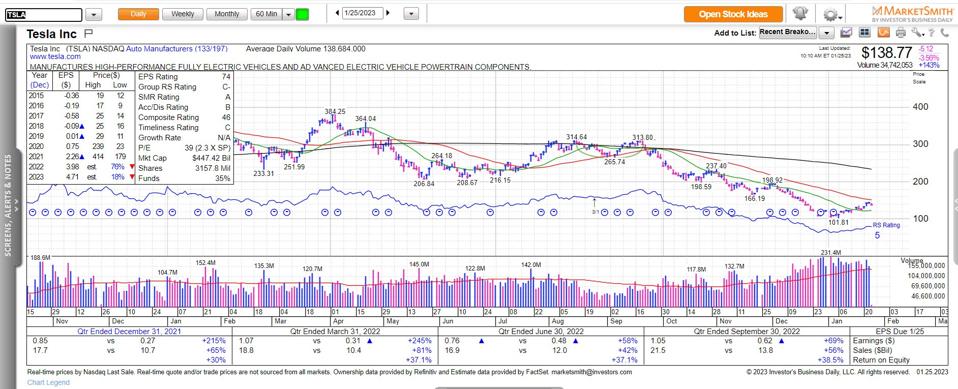Open the alerts bell icon
Screen dimensions: 958x389
tap(801, 14)
